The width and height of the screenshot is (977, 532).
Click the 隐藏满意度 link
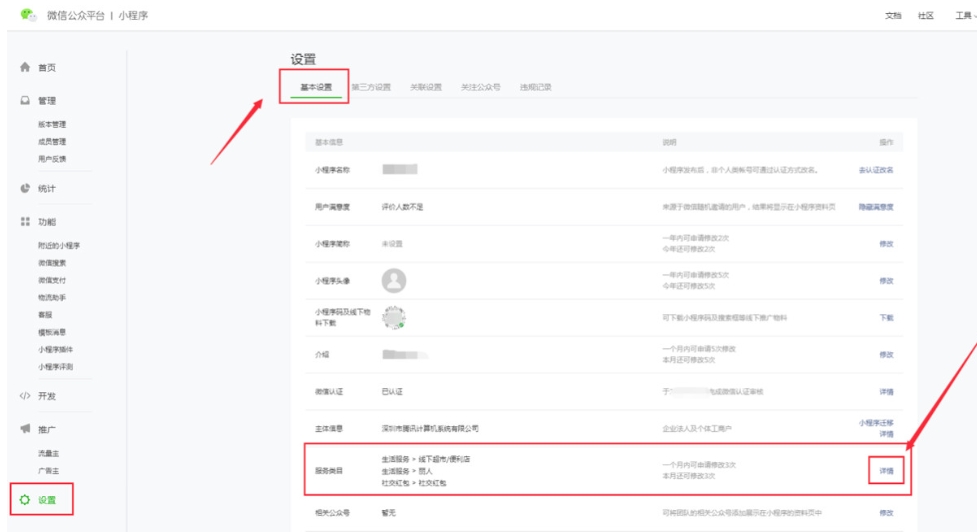(875, 207)
